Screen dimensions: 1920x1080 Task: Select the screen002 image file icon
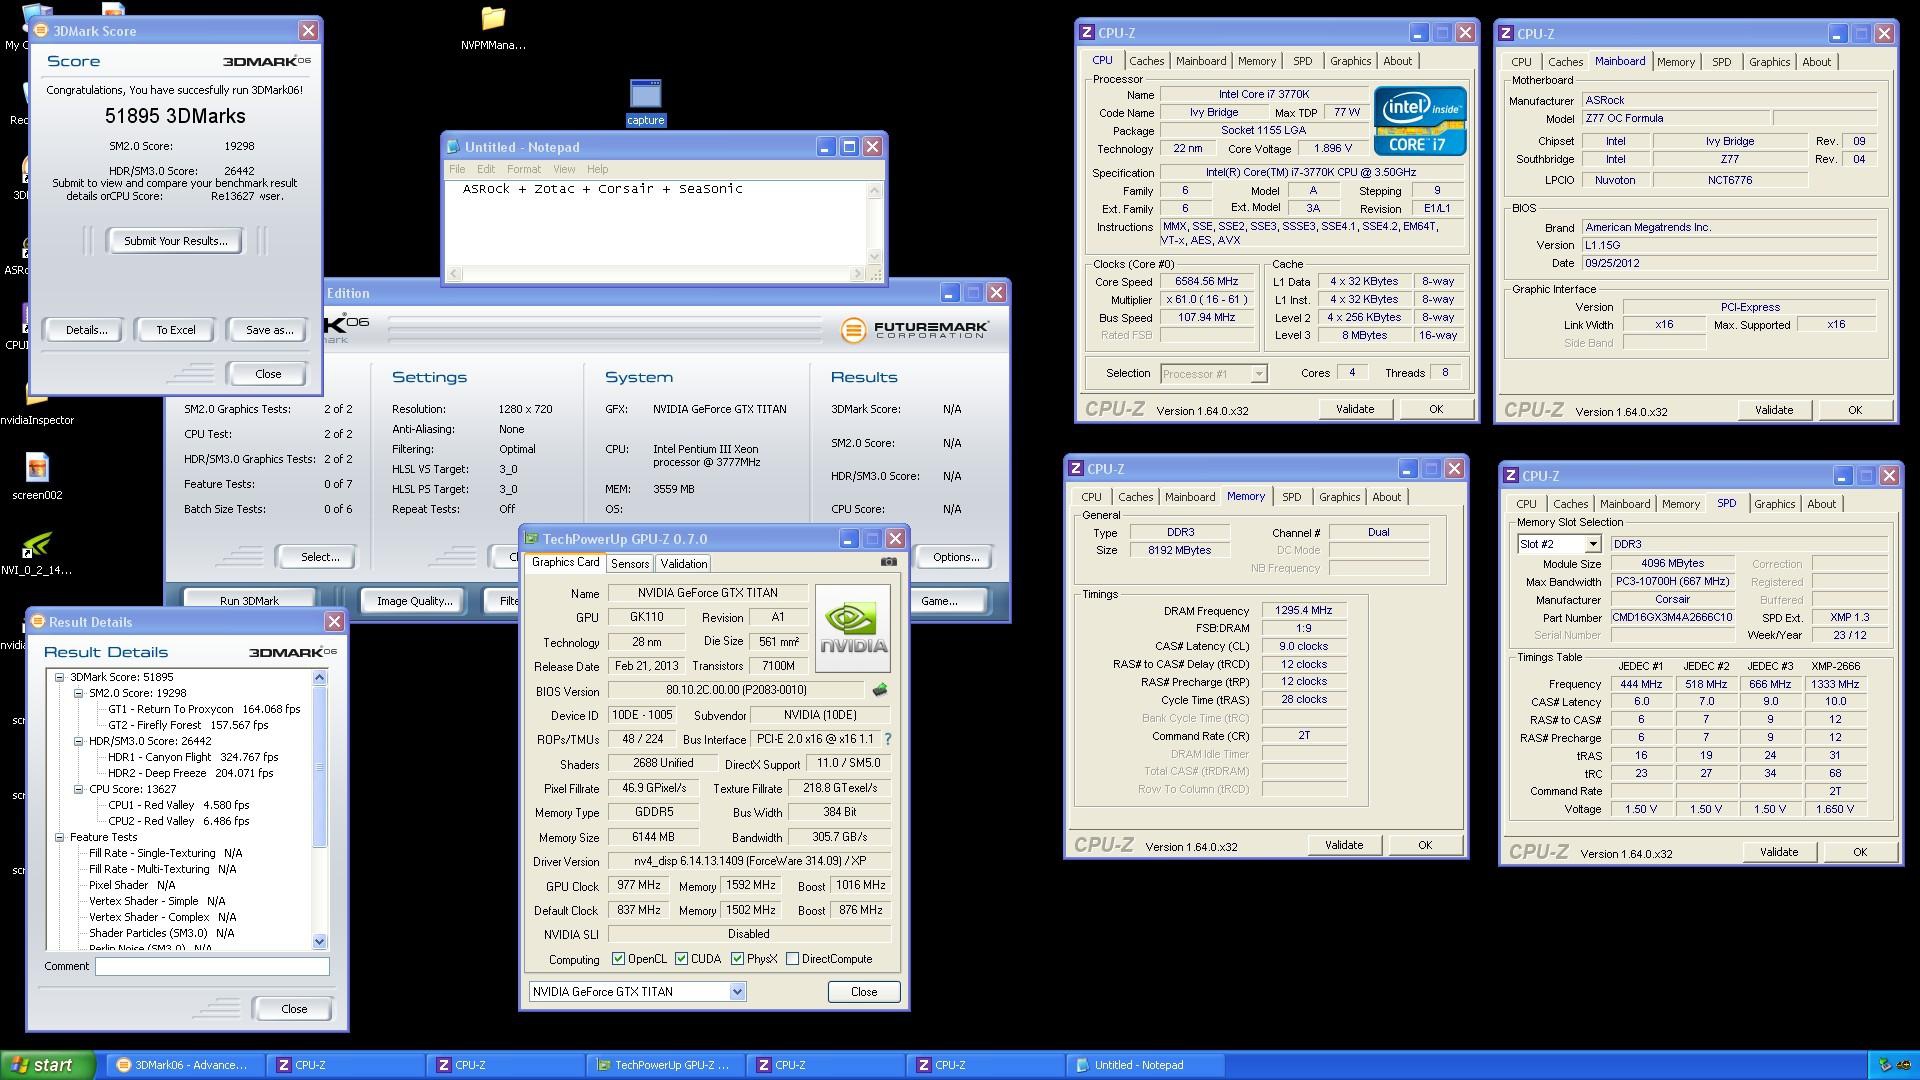(x=37, y=476)
